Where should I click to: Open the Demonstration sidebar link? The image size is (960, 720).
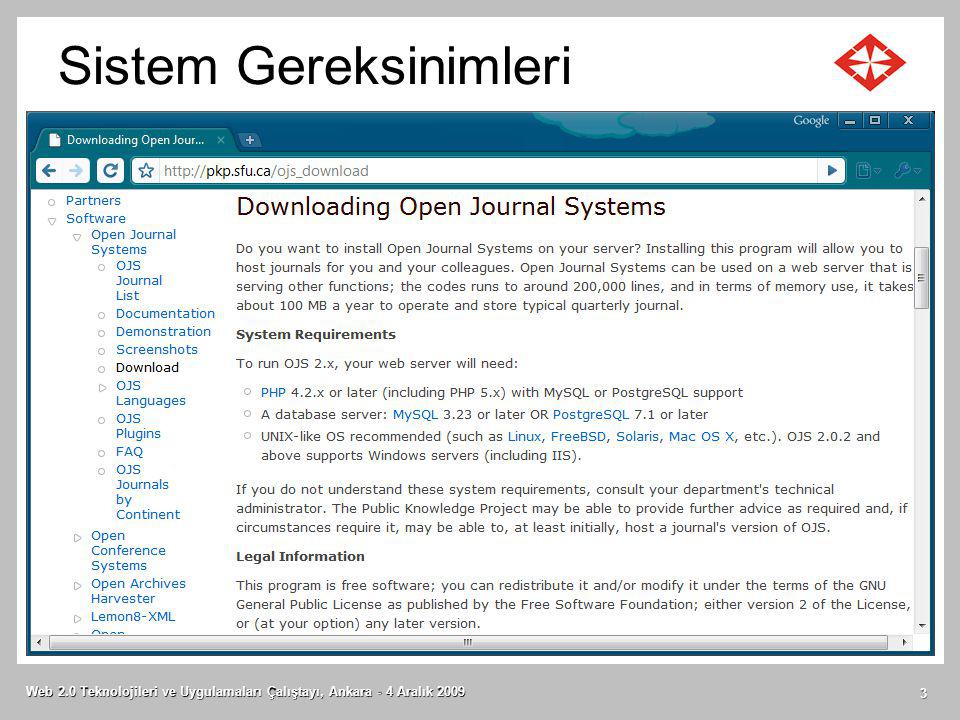click(163, 331)
